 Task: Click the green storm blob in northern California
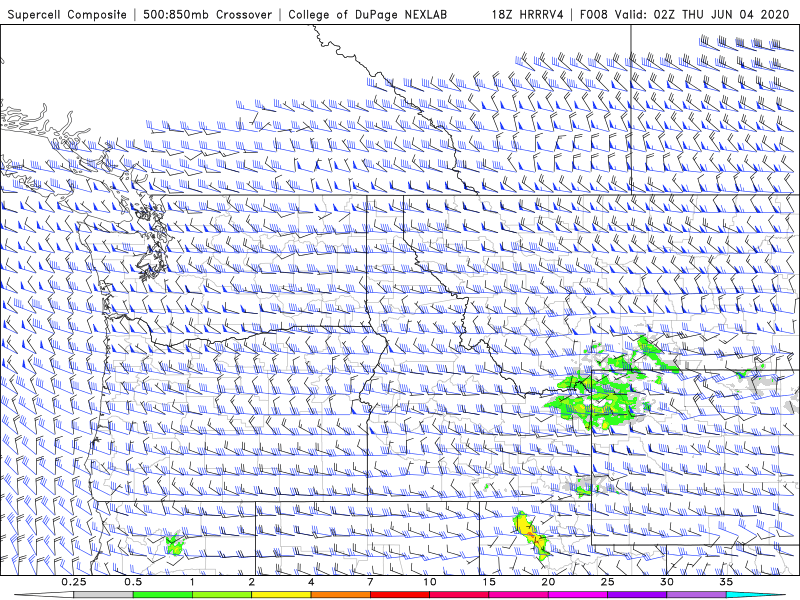click(175, 544)
